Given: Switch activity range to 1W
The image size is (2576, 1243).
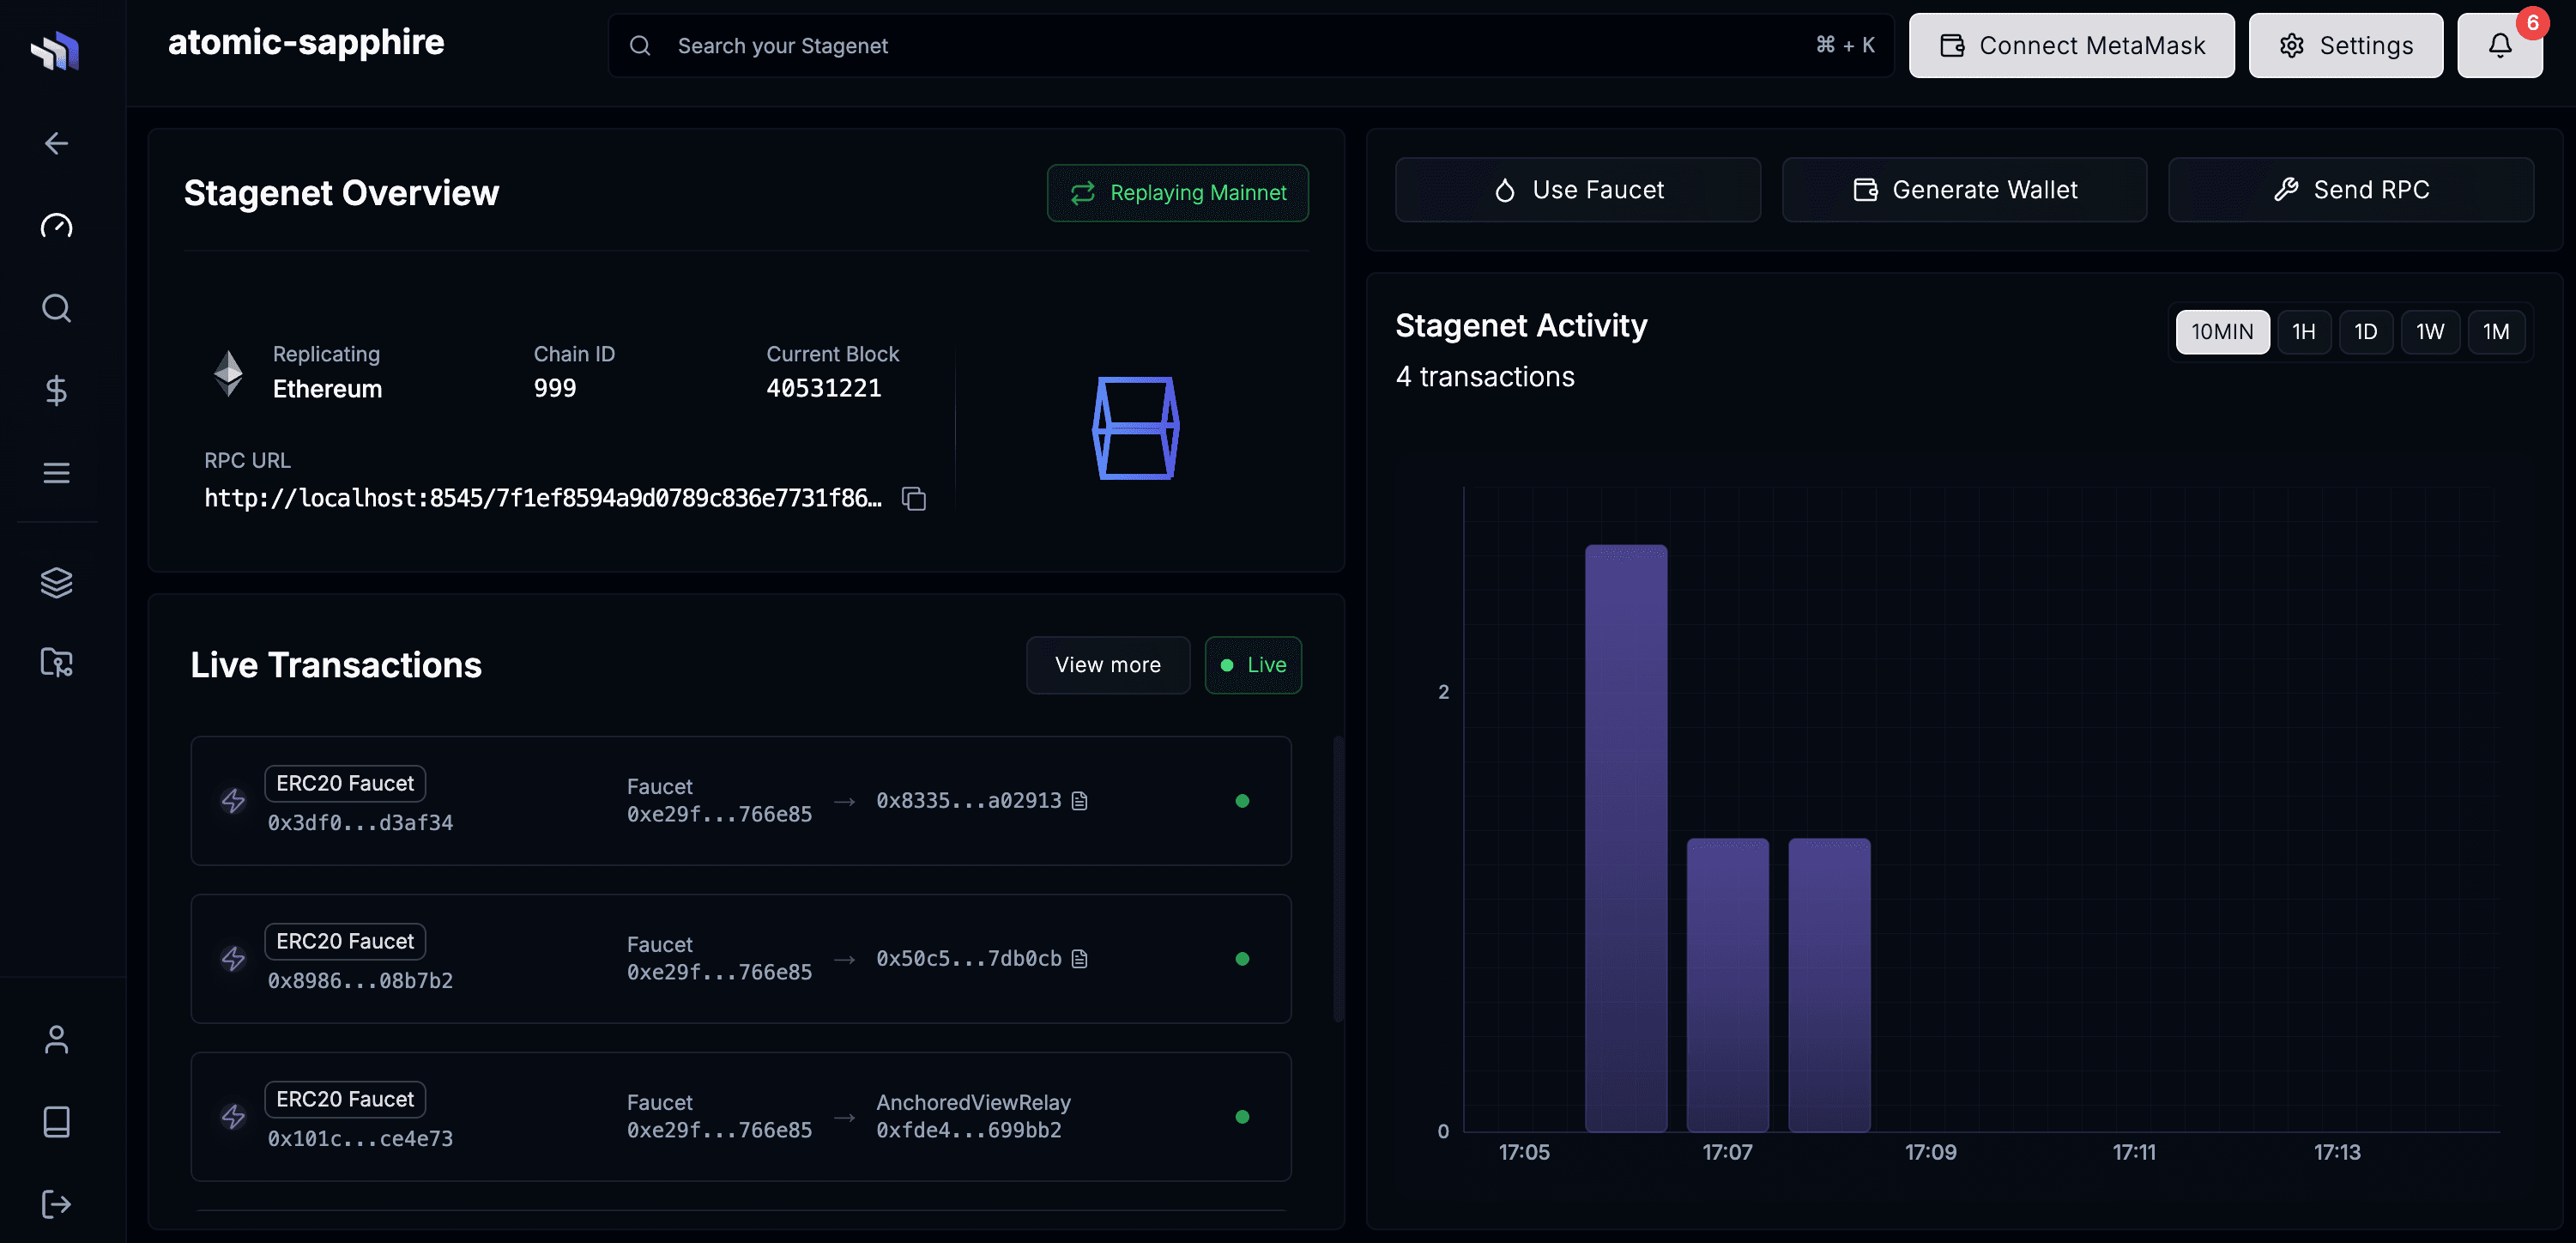Looking at the screenshot, I should (2429, 332).
